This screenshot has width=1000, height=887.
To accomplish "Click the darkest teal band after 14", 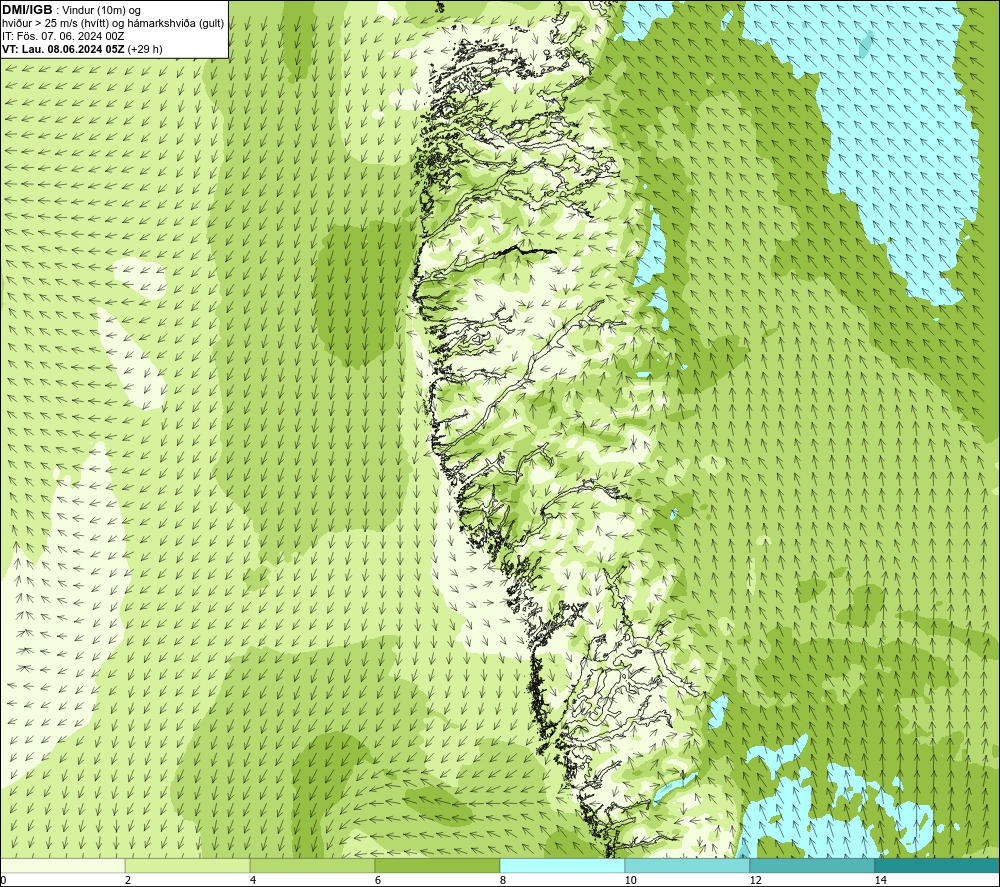I will coord(938,865).
